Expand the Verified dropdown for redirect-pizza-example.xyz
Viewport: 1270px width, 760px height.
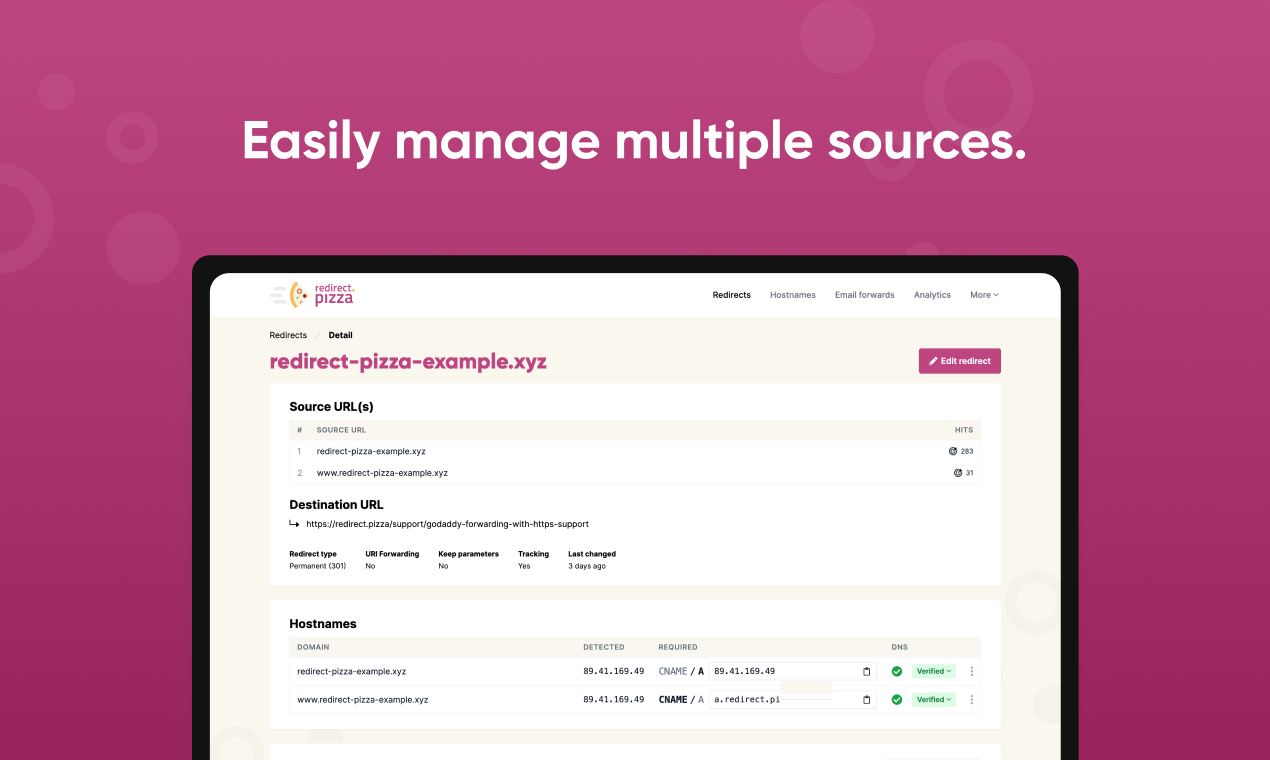[x=933, y=672]
